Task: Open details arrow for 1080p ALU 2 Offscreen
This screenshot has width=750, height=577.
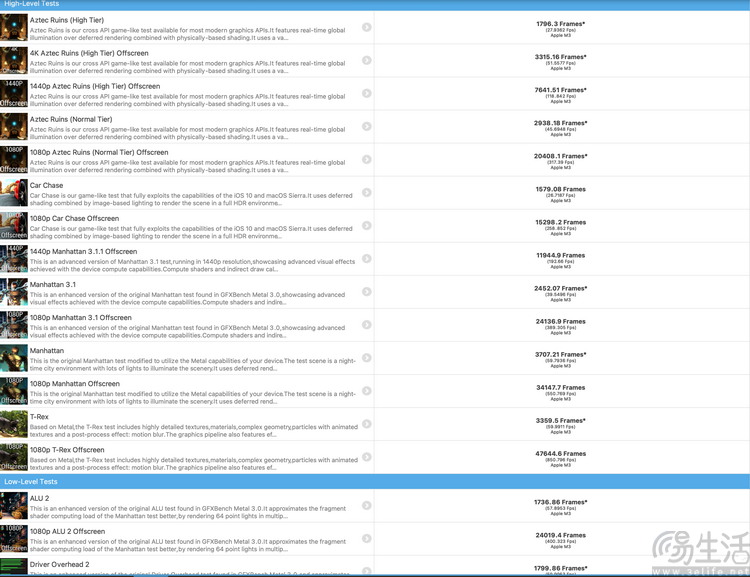Action: [x=367, y=538]
